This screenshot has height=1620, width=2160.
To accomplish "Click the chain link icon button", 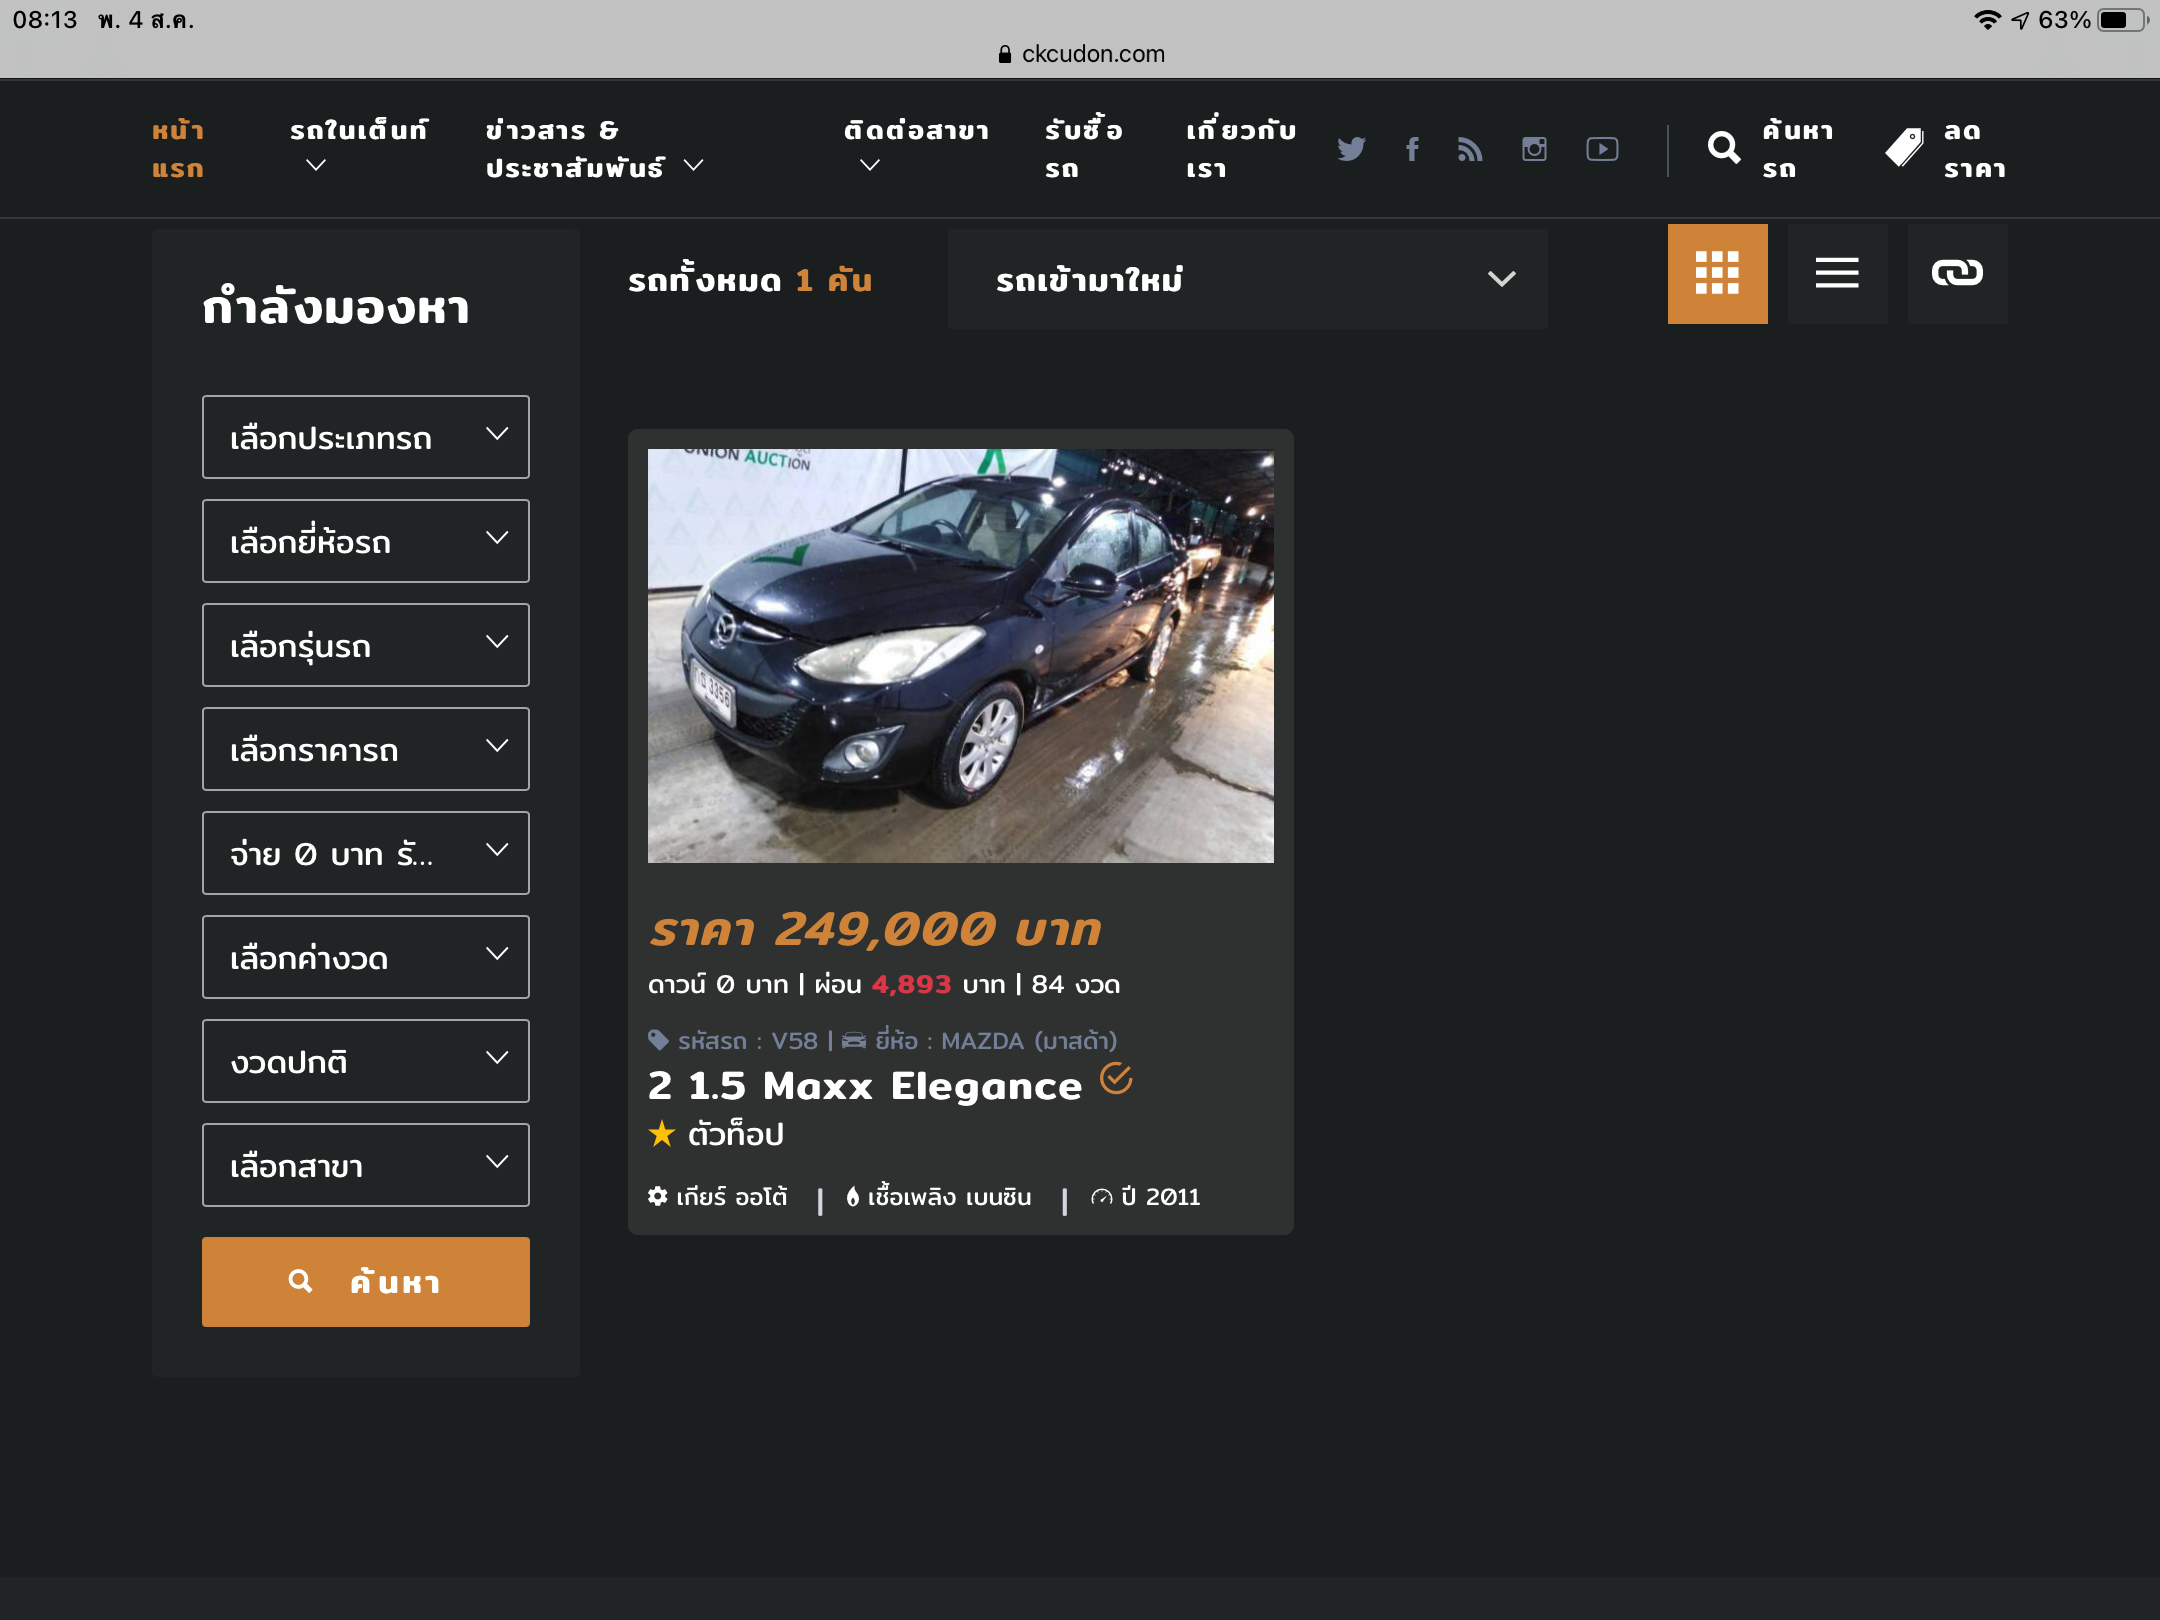I will 1957,273.
